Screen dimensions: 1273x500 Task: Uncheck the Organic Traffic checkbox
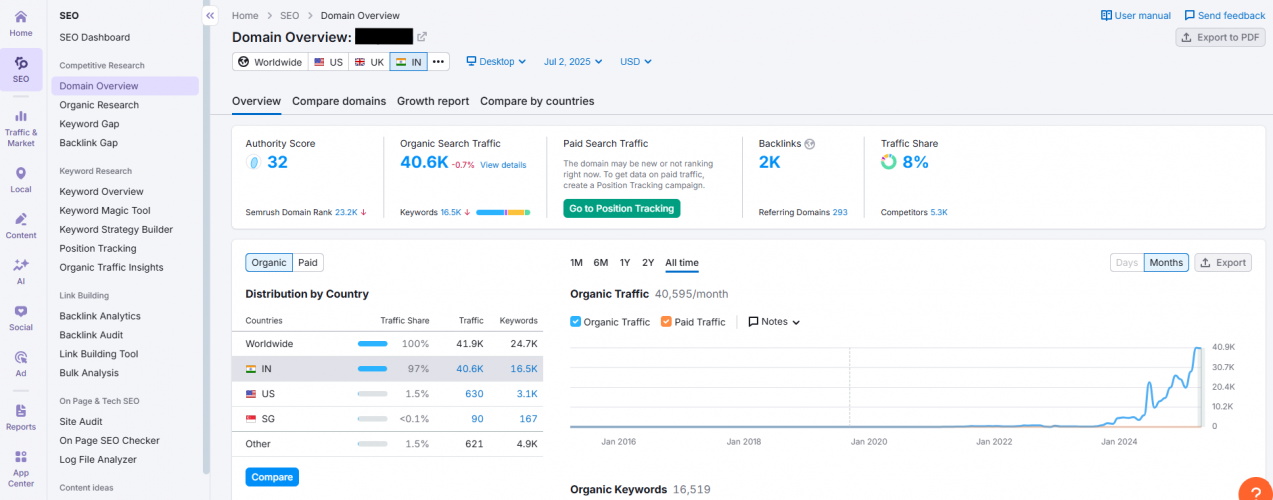coord(575,322)
